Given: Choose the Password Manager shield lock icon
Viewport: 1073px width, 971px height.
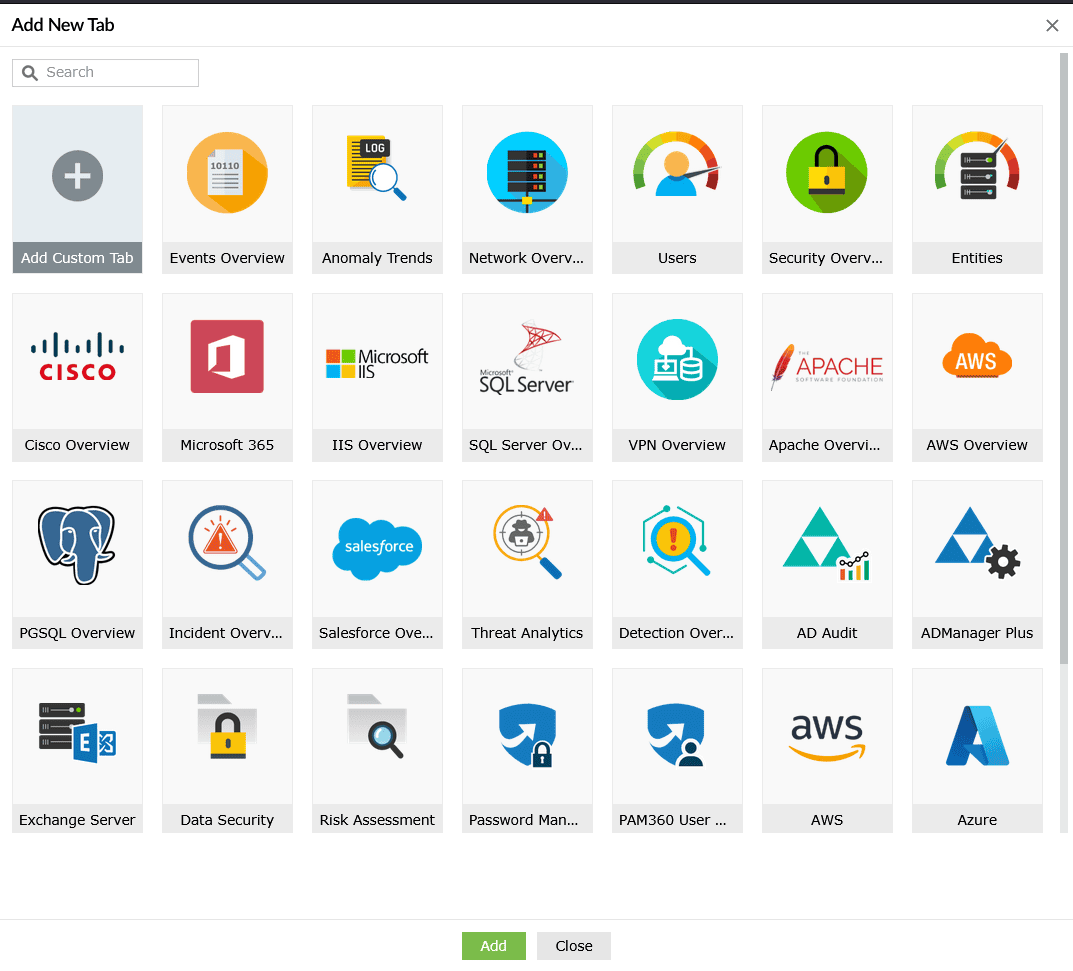Looking at the screenshot, I should (527, 736).
